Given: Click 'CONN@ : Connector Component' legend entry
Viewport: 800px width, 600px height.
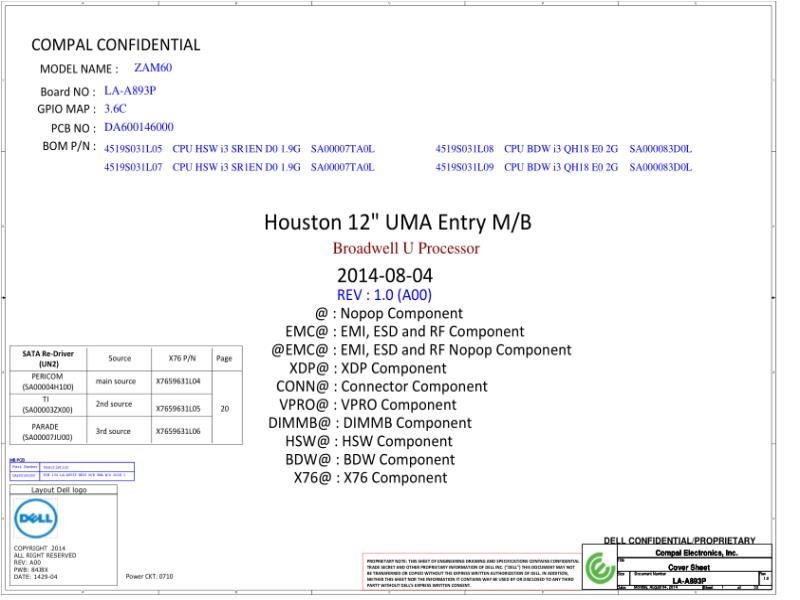Looking at the screenshot, I should click(382, 387).
